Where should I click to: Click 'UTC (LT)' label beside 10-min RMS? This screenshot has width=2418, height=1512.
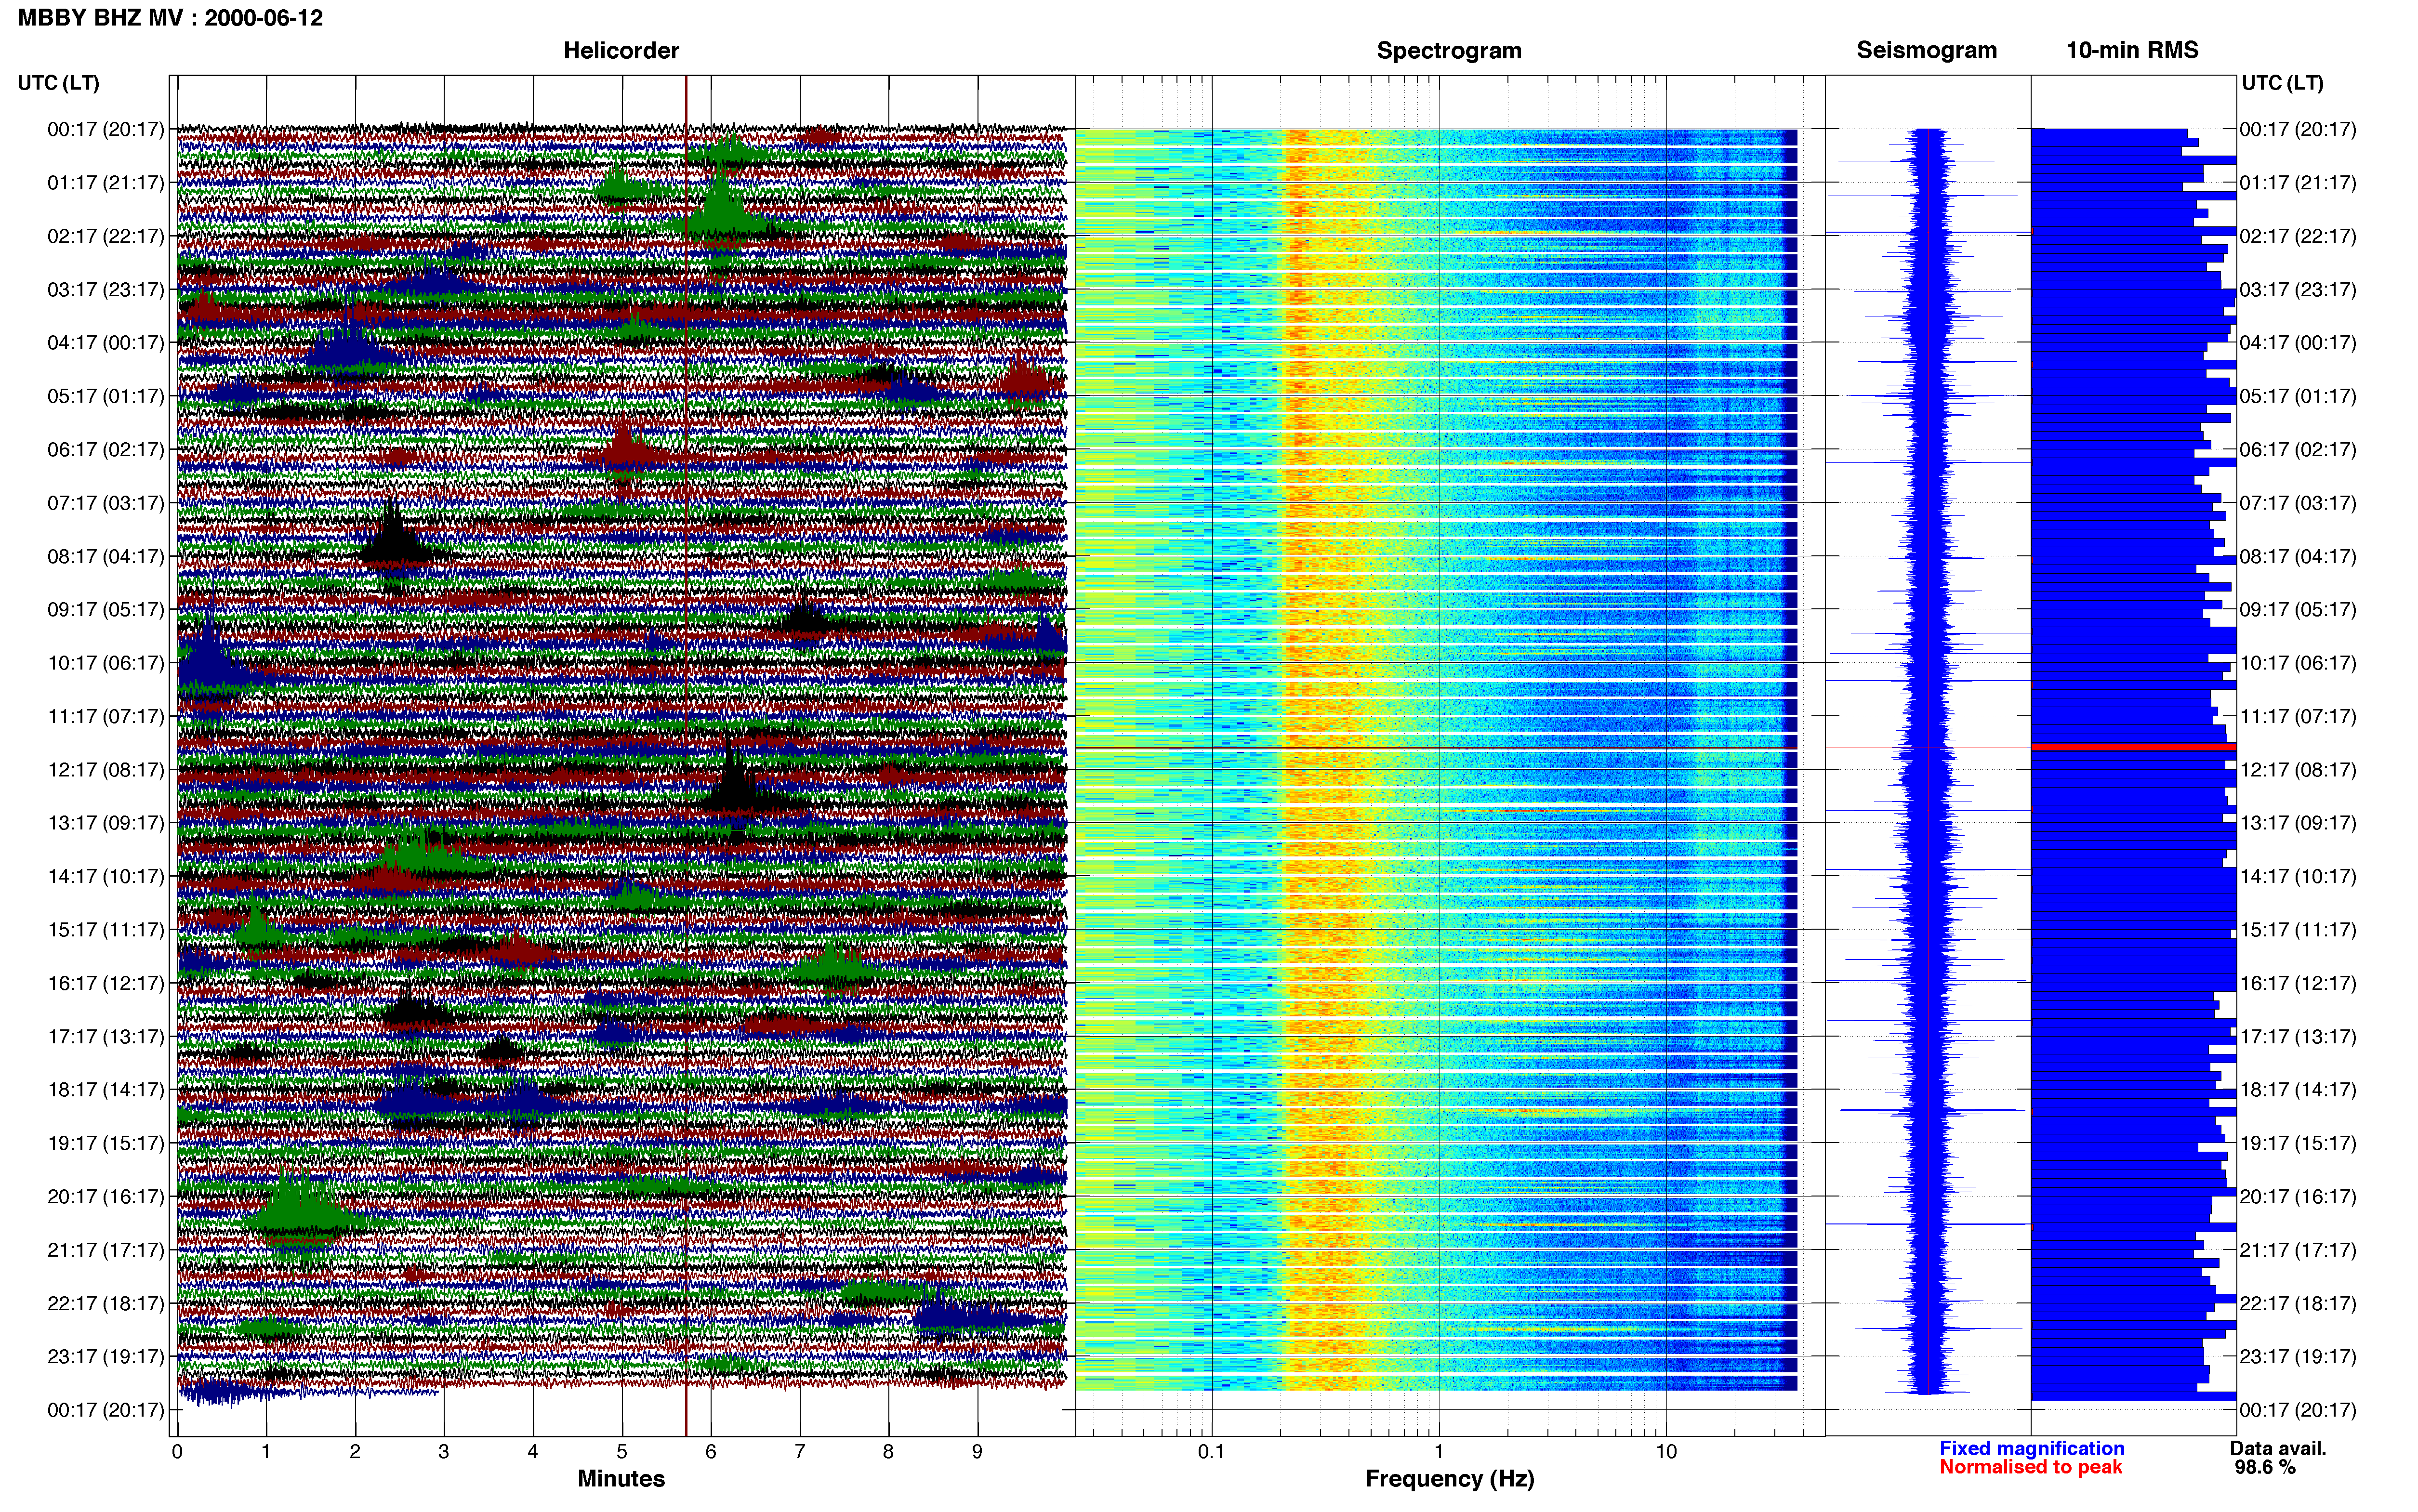(2282, 83)
